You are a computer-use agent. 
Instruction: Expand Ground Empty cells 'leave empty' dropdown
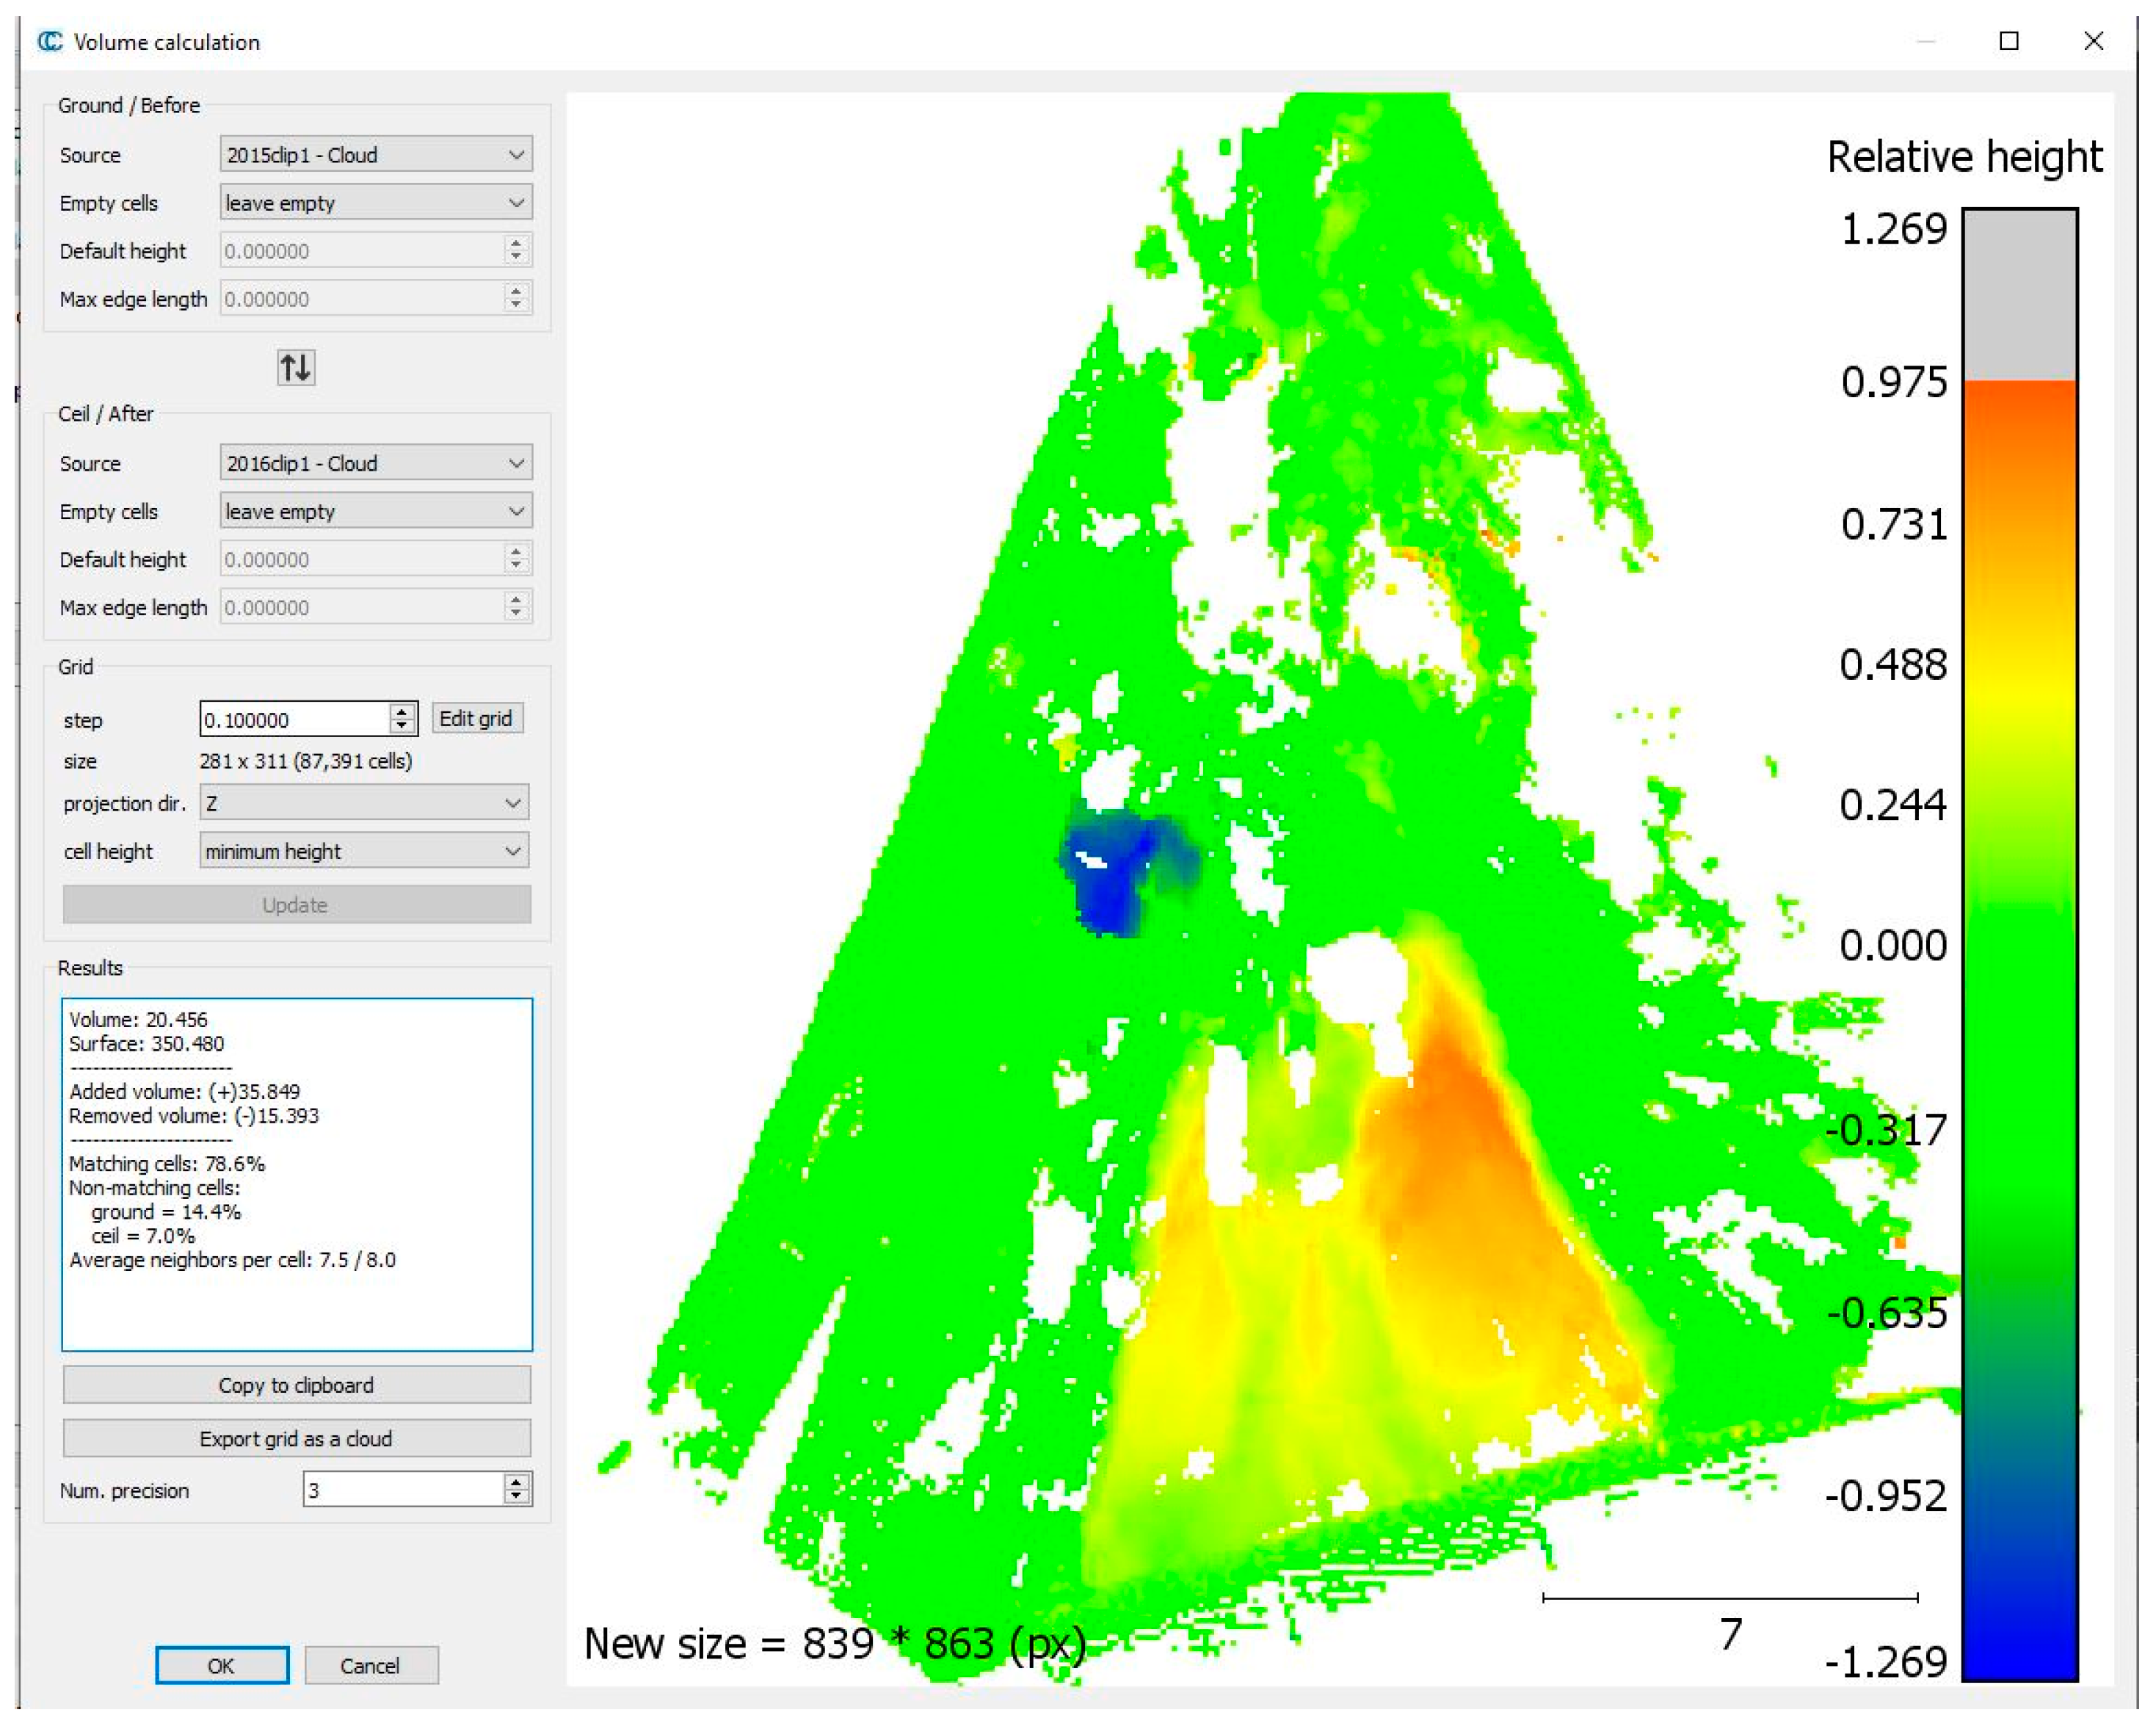pyautogui.click(x=375, y=203)
